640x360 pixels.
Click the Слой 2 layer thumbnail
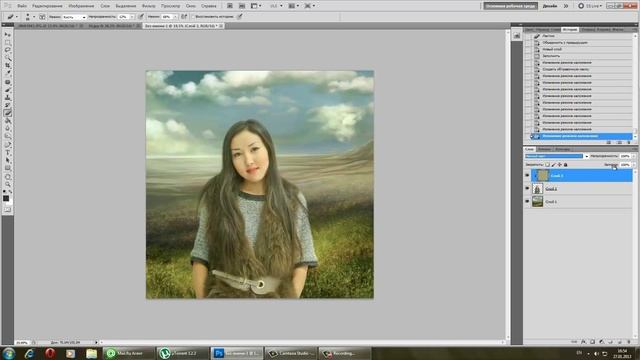[x=538, y=189]
